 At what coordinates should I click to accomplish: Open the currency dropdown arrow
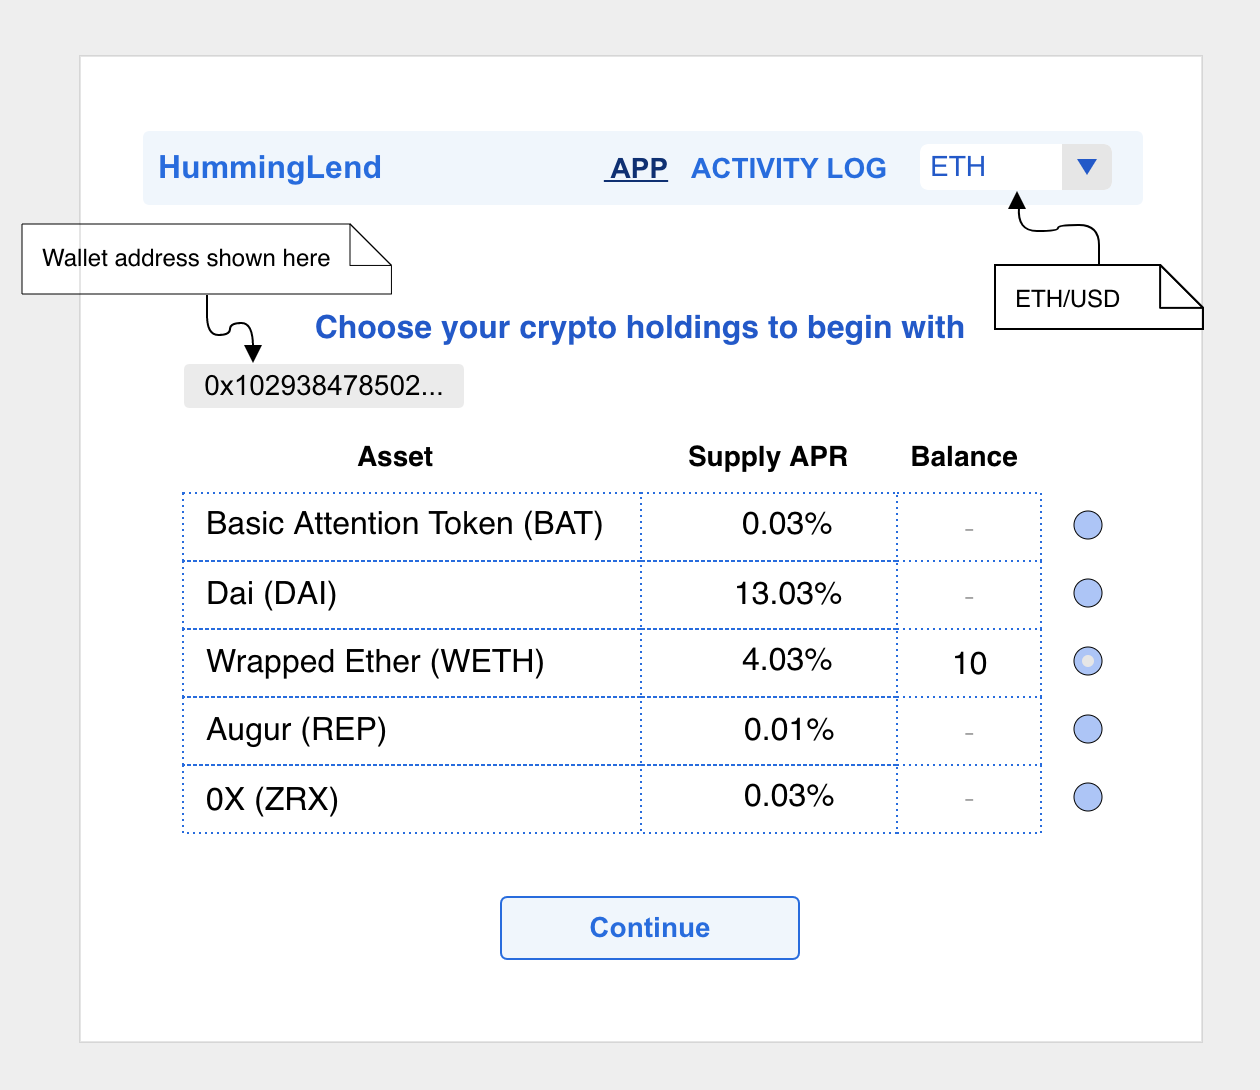1086,167
